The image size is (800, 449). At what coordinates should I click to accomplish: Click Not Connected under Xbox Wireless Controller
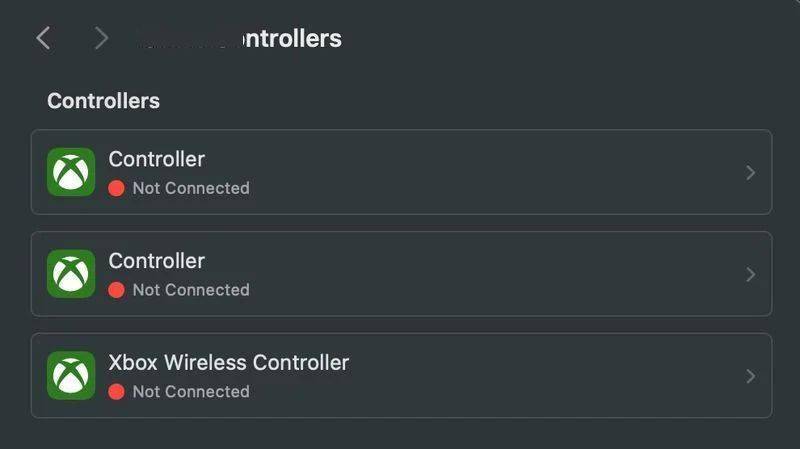(x=191, y=392)
